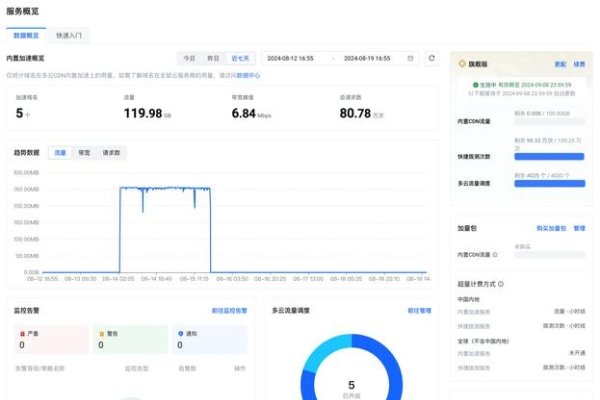This screenshot has width=600, height=400.
Task: Click the blue 通知 alert icon
Action: click(181, 333)
